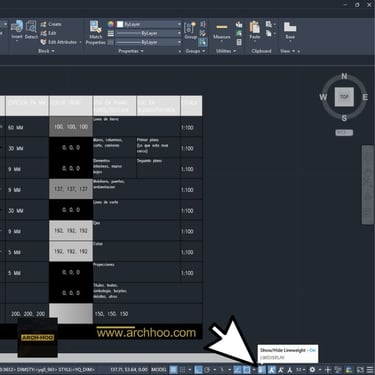Image resolution: width=375 pixels, height=375 pixels.
Task: Click the object color wheel icon
Action: tap(111, 24)
